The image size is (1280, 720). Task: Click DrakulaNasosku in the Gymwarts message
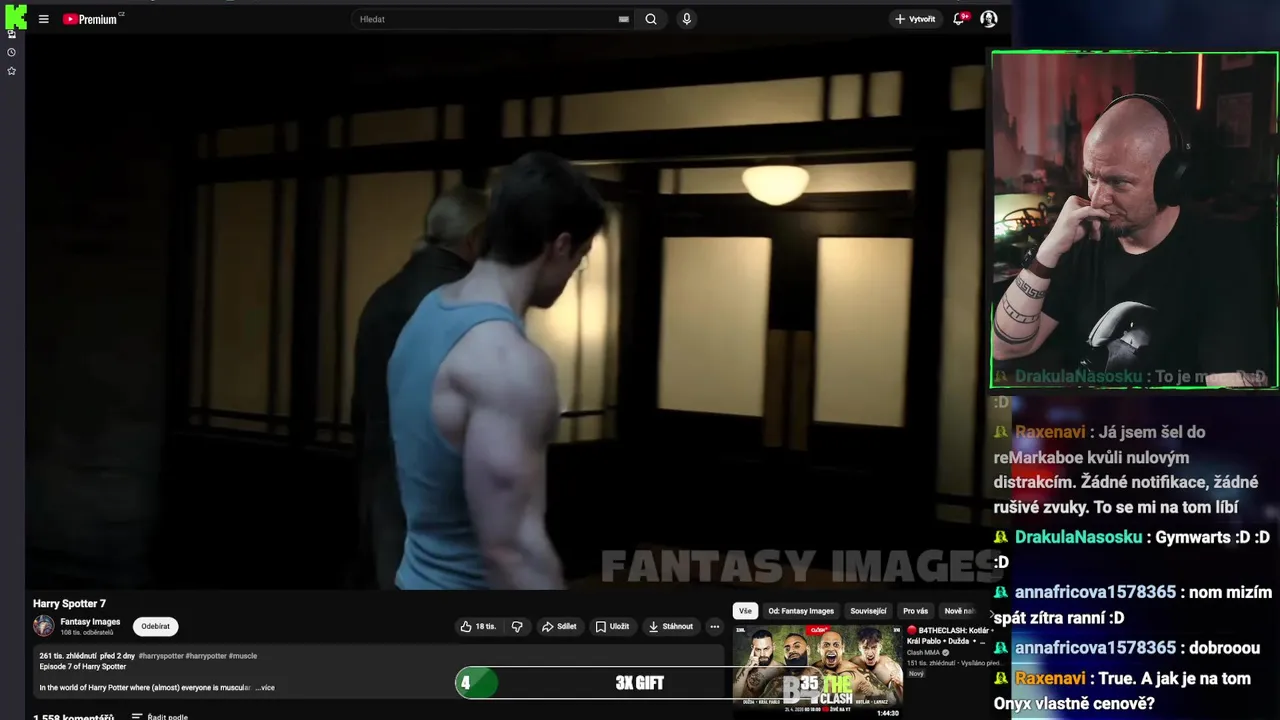click(1078, 538)
